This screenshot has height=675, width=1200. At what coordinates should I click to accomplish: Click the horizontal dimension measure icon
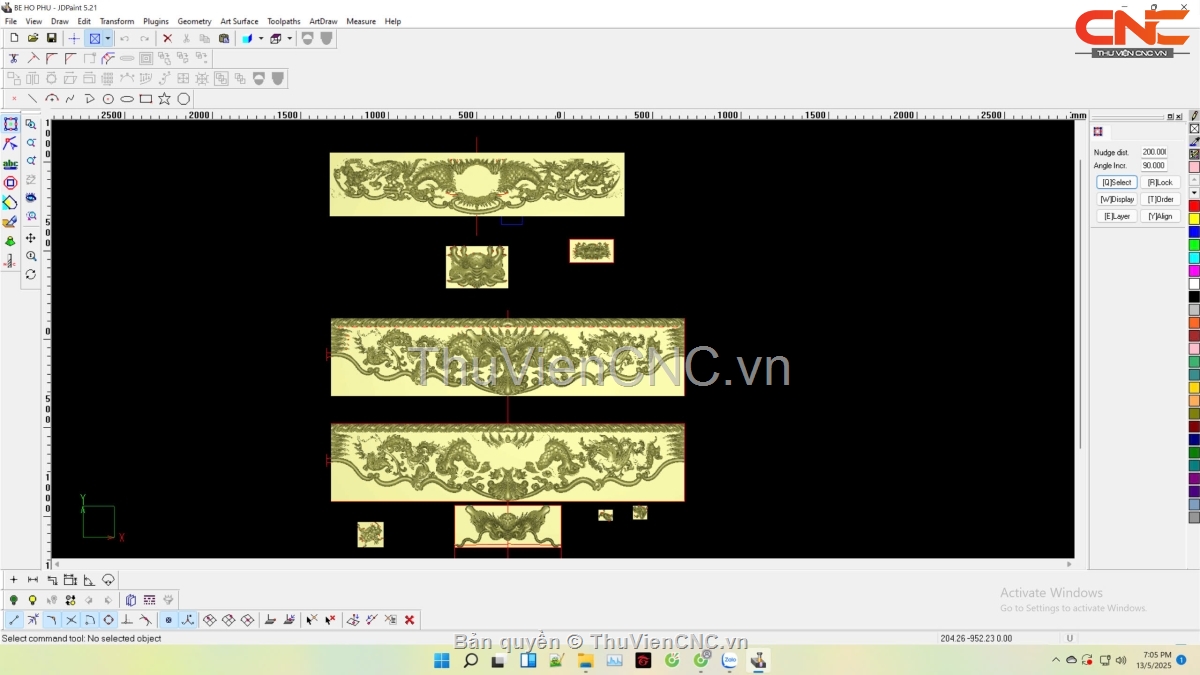click(33, 580)
